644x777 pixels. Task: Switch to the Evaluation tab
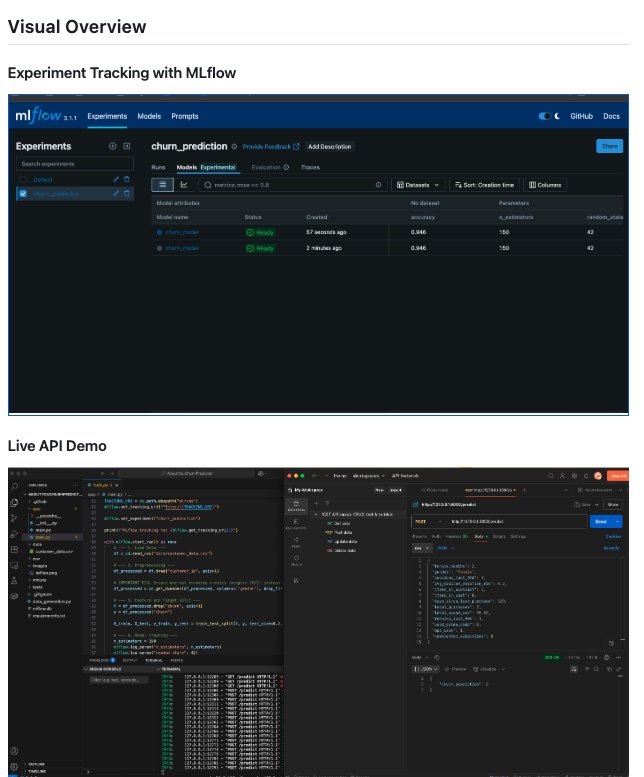tap(270, 167)
